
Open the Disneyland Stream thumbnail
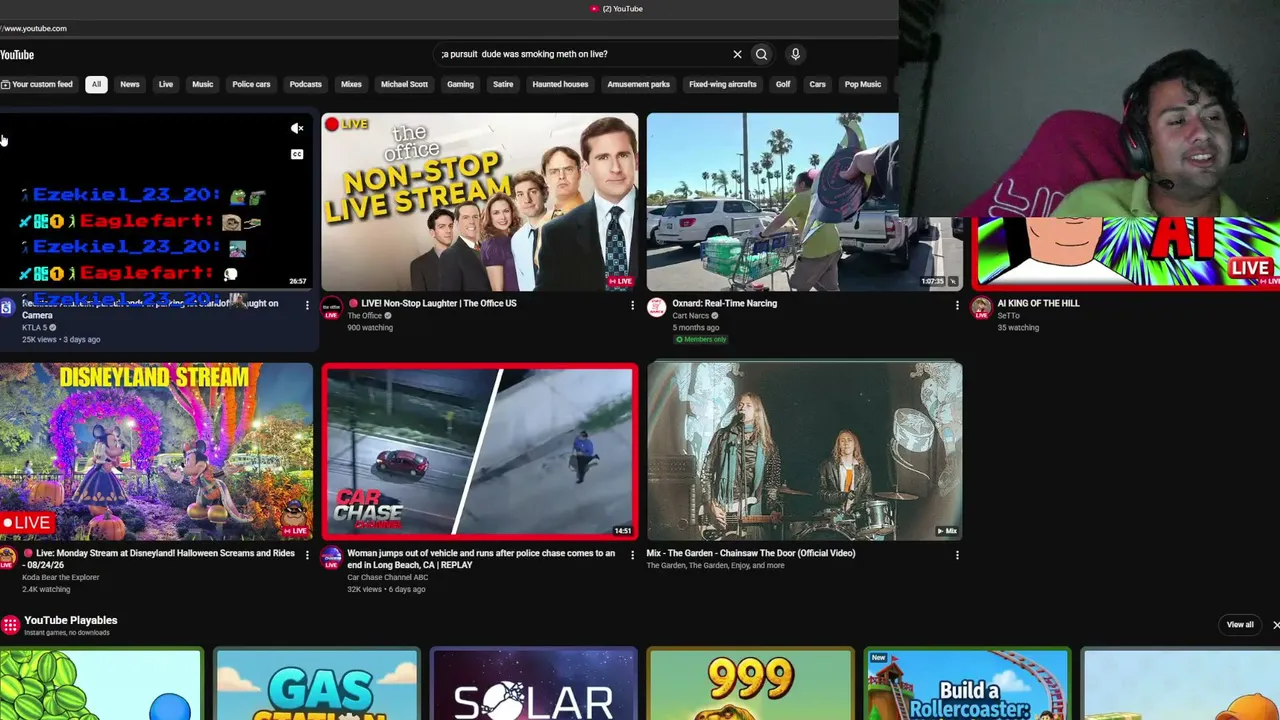click(156, 451)
